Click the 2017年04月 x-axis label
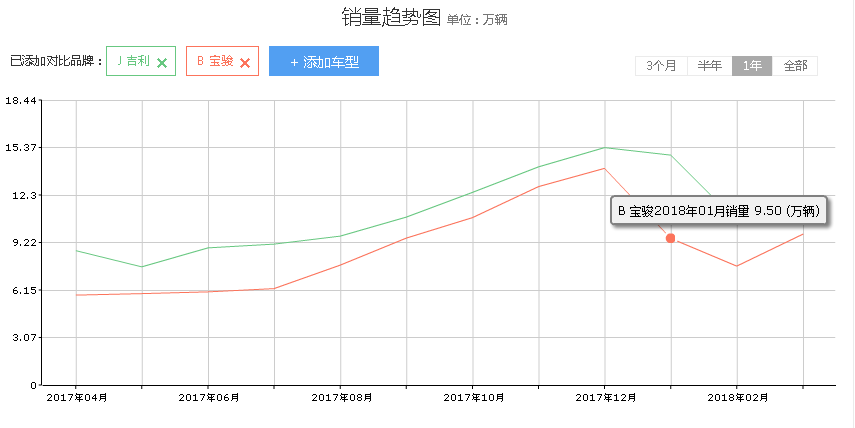 77,397
